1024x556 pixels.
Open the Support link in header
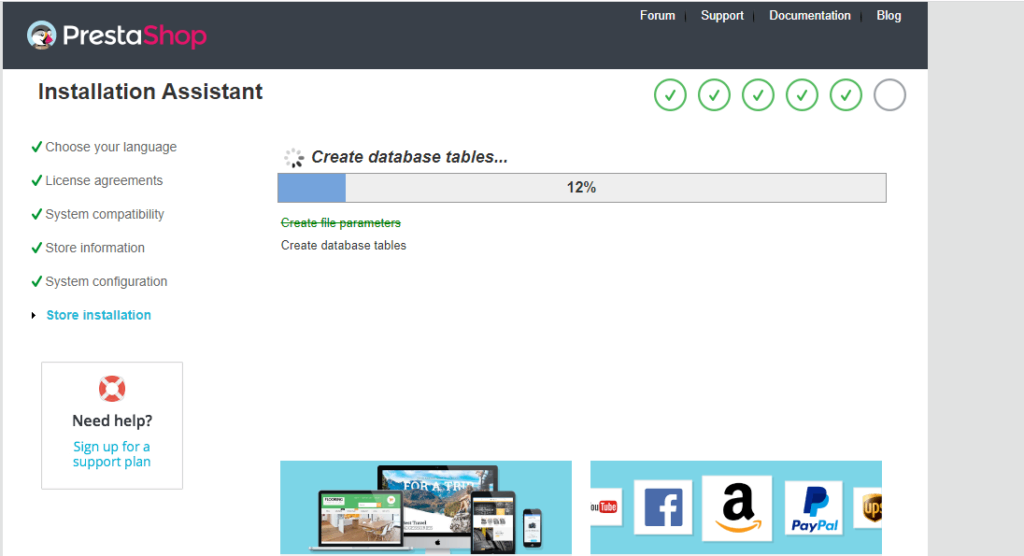coord(722,16)
